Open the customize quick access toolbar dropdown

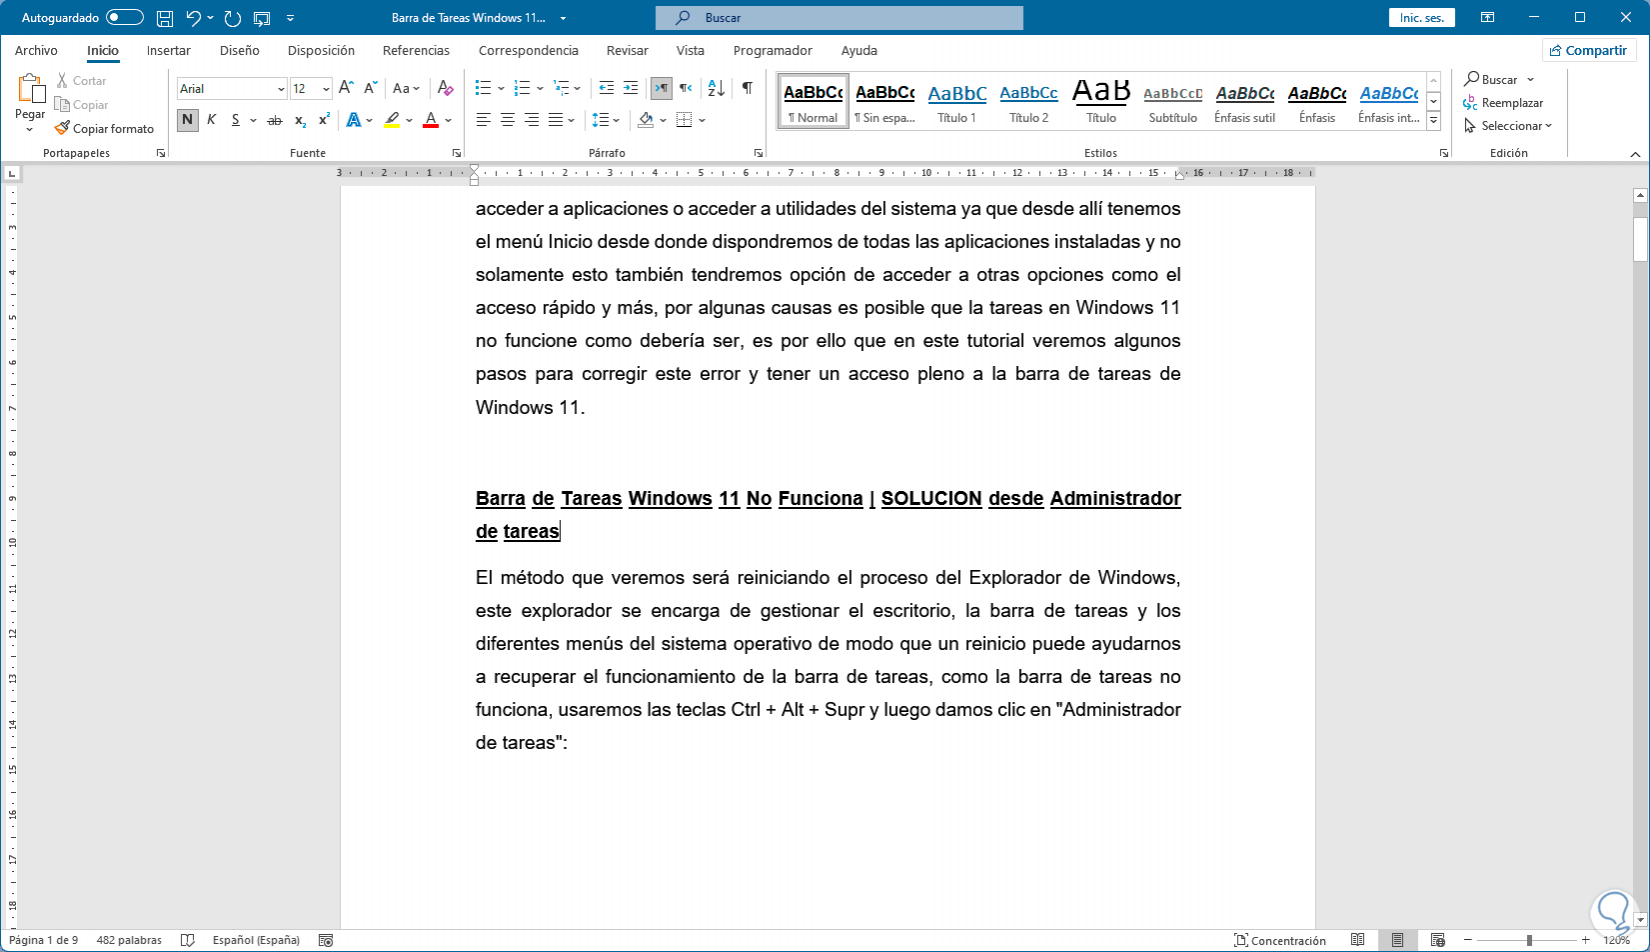290,18
